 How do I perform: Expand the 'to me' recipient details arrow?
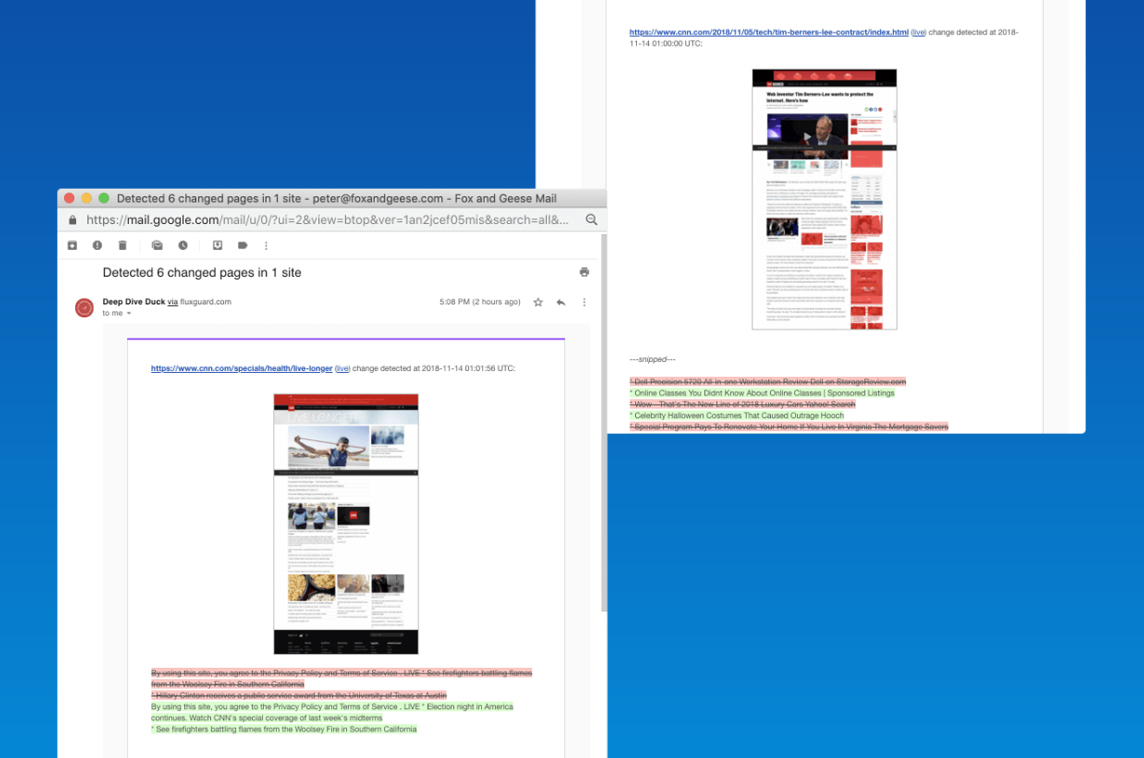129,314
